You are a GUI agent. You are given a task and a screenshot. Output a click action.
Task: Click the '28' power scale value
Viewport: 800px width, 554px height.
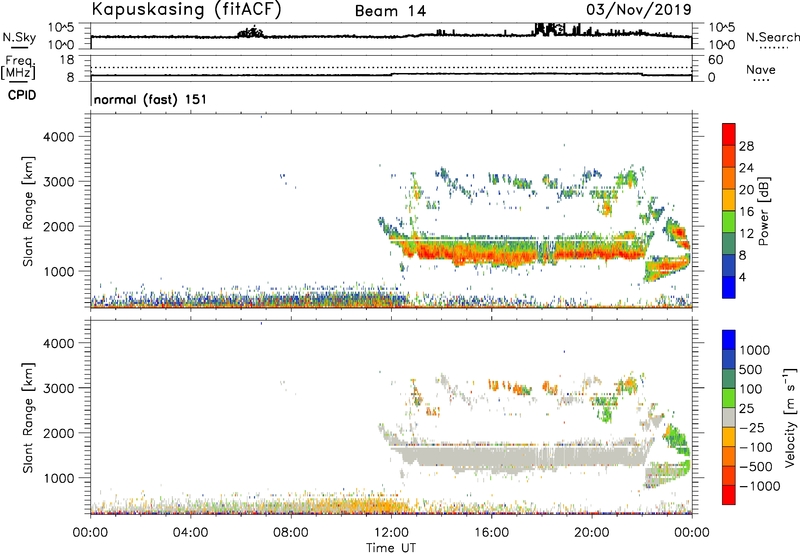(746, 146)
